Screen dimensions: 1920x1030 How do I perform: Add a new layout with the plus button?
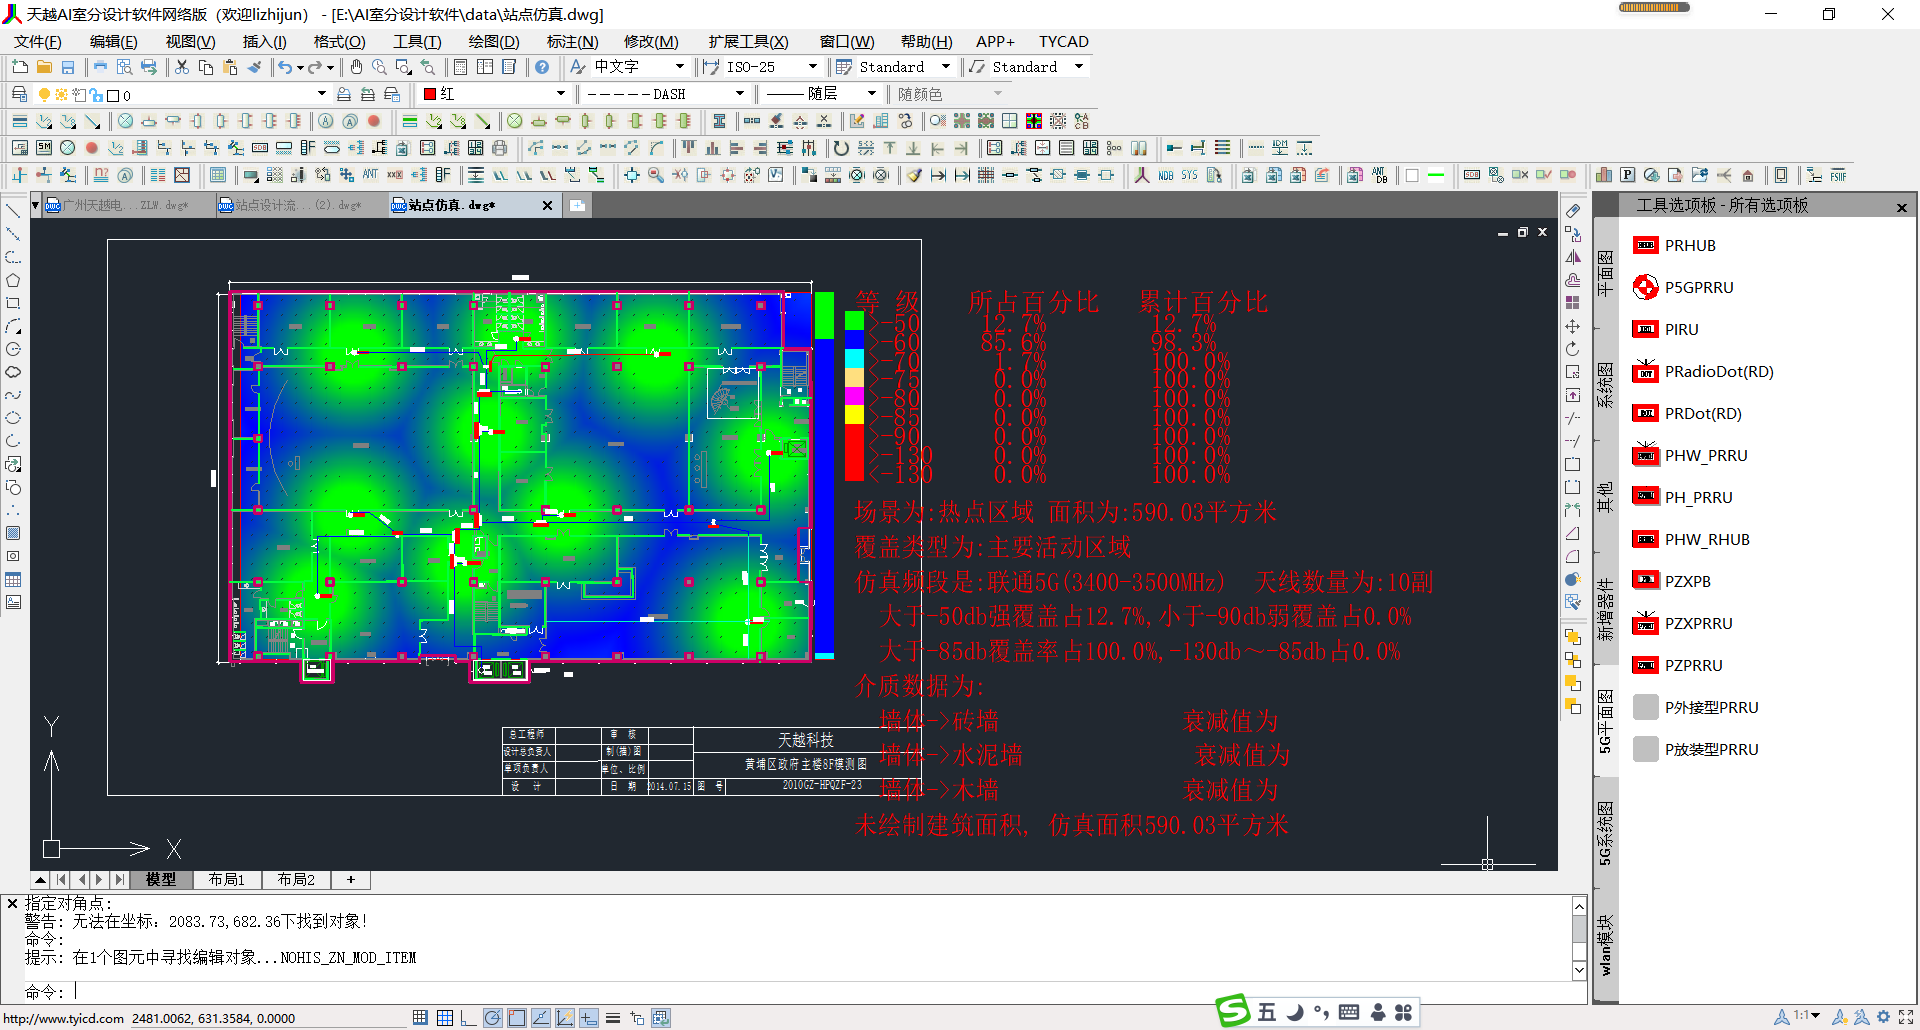[351, 880]
